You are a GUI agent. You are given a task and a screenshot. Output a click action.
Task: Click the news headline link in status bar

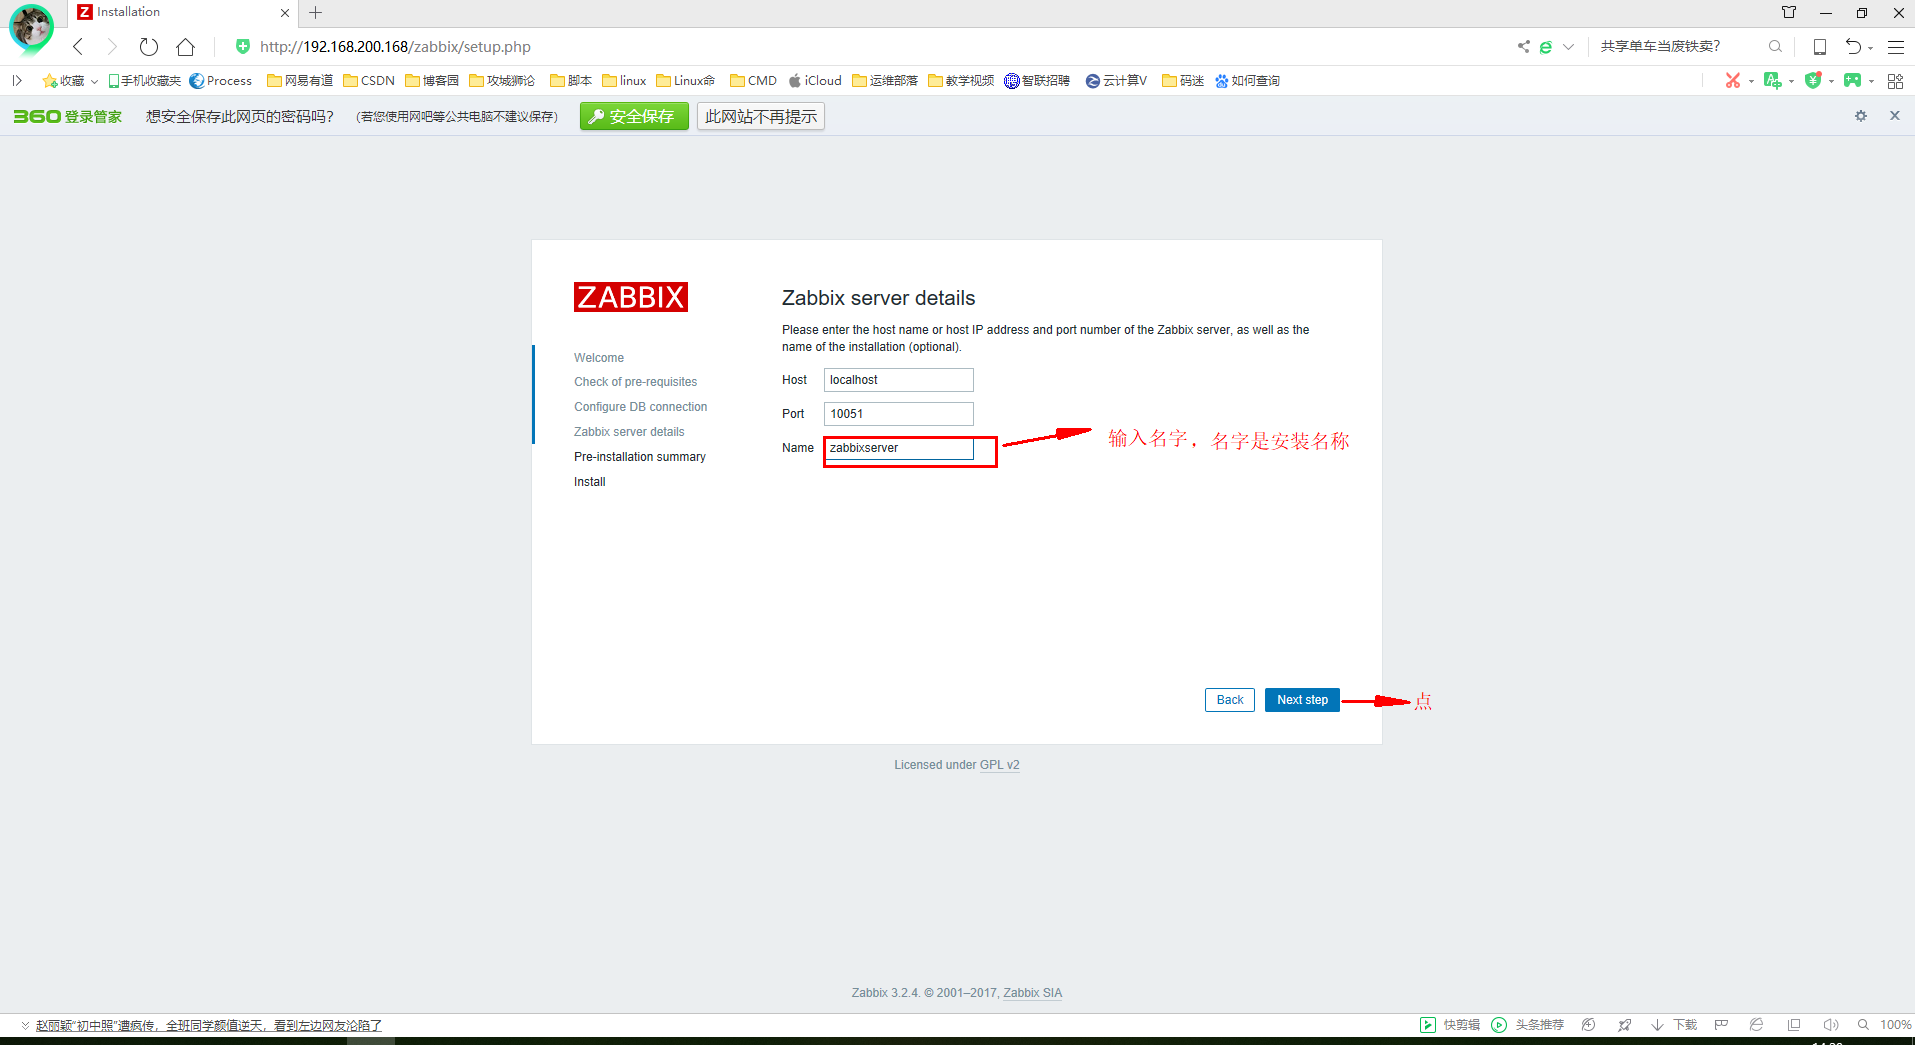coord(209,1025)
